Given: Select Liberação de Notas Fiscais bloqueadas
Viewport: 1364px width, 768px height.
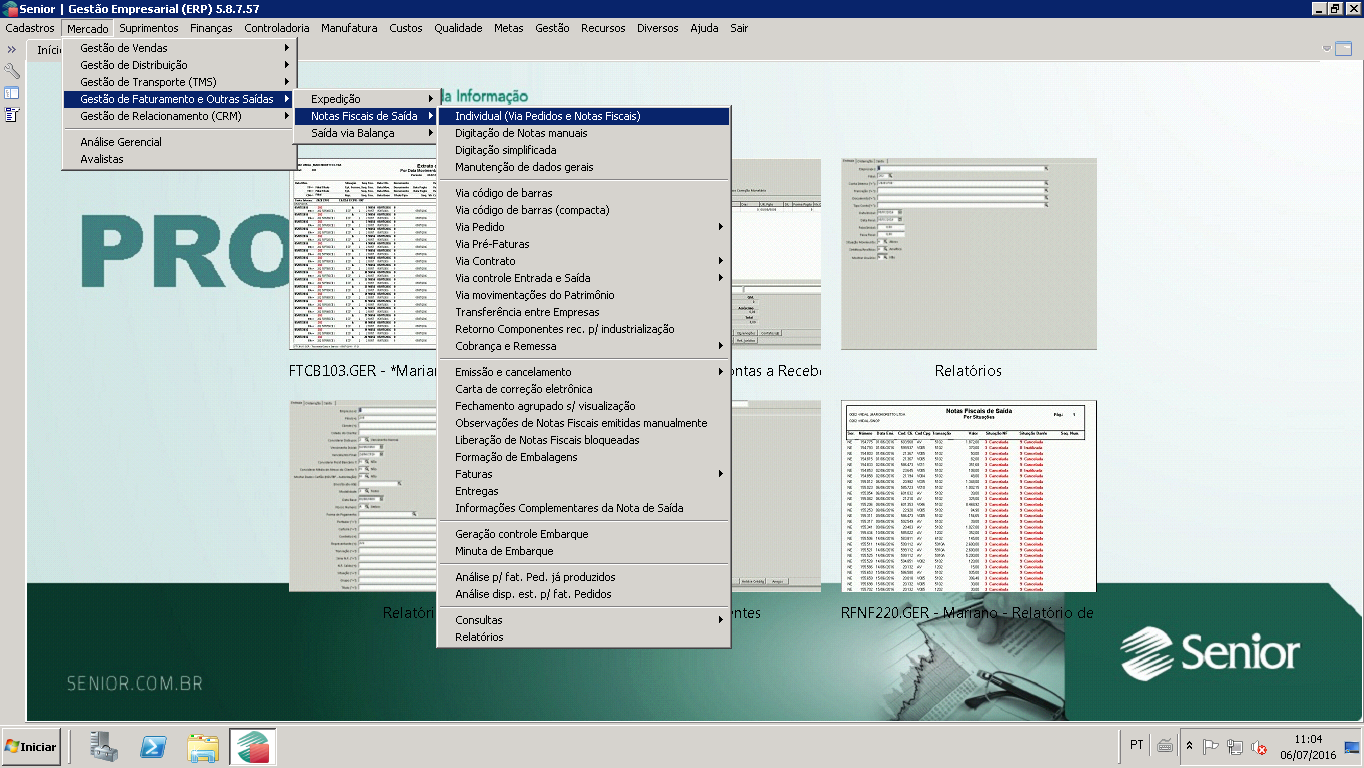Looking at the screenshot, I should 584,440.
